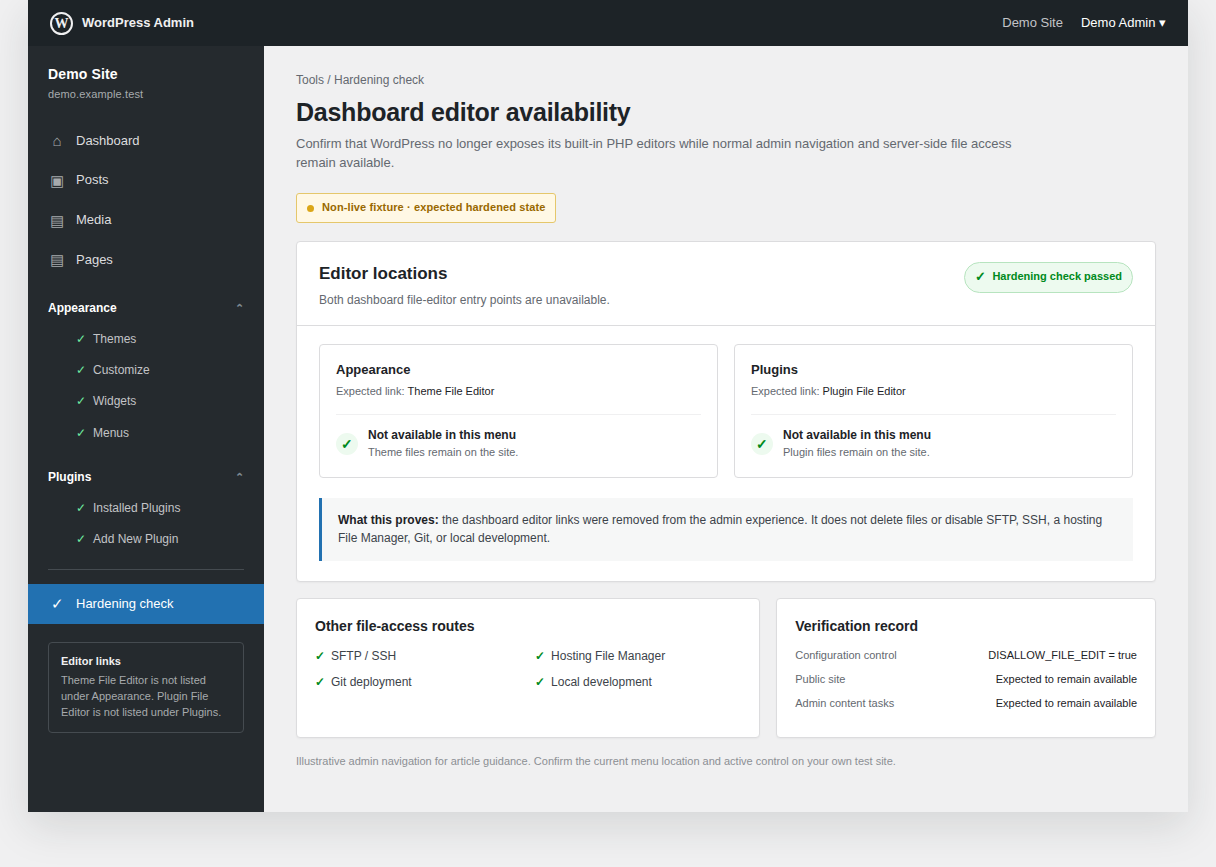Click the Tools breadcrumb link

point(310,80)
